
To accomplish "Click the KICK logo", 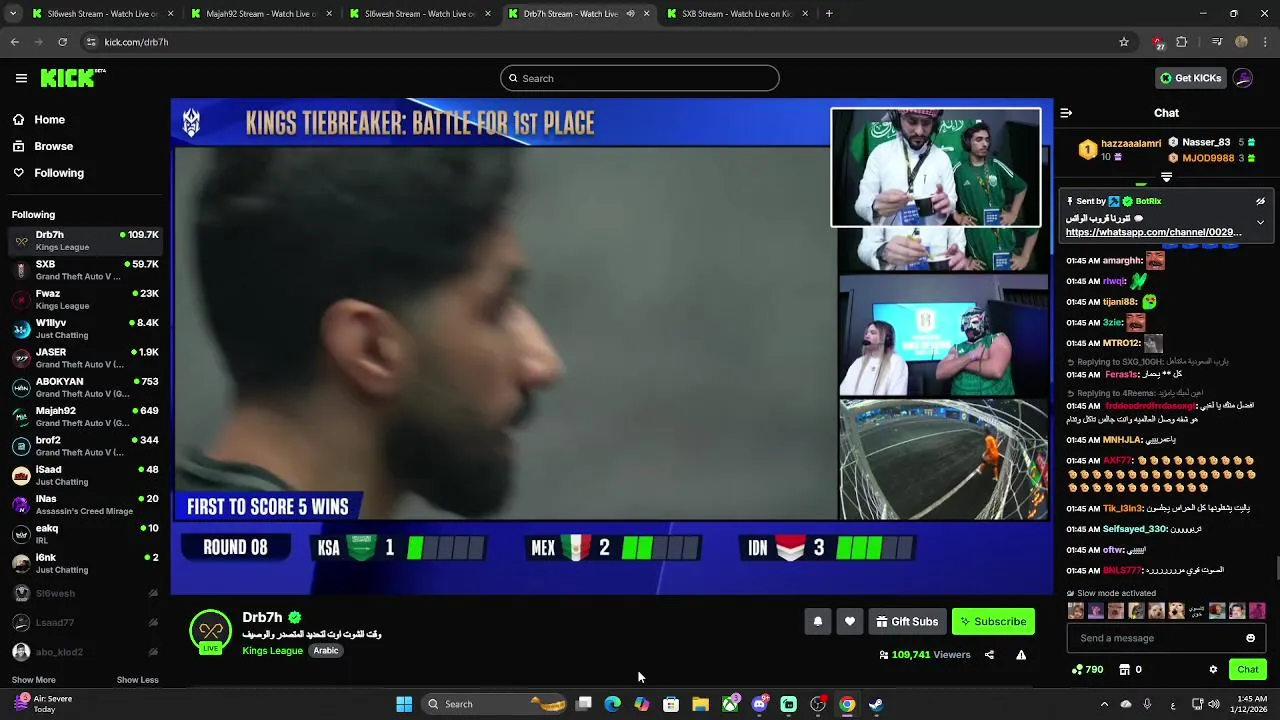I will (73, 78).
